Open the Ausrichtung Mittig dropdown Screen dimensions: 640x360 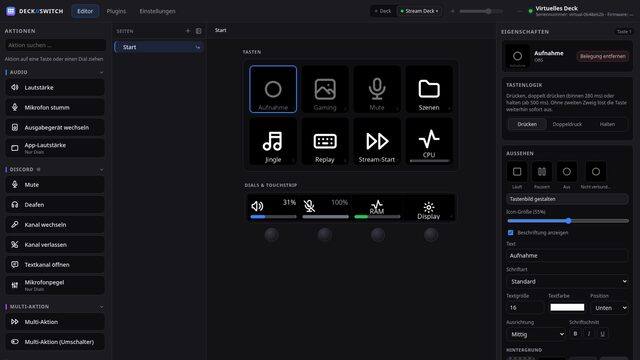(536, 334)
